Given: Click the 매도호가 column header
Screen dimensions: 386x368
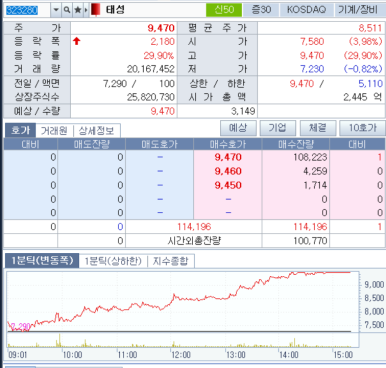Looking at the screenshot, I should pos(159,144).
